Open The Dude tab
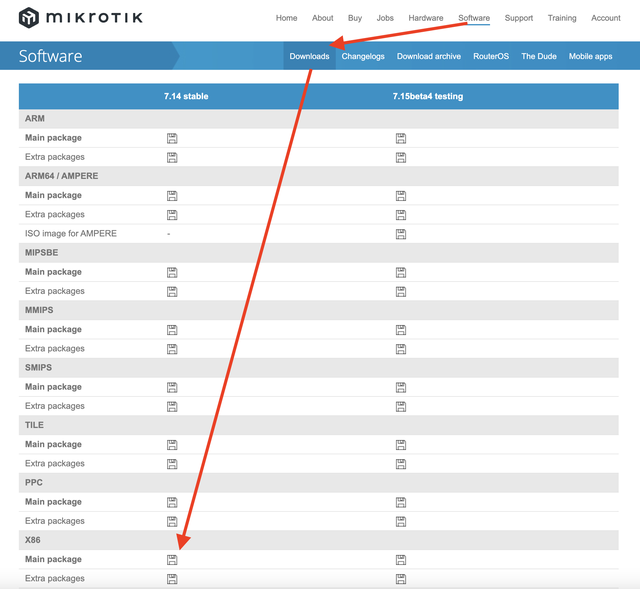This screenshot has height=589, width=640. 539,56
